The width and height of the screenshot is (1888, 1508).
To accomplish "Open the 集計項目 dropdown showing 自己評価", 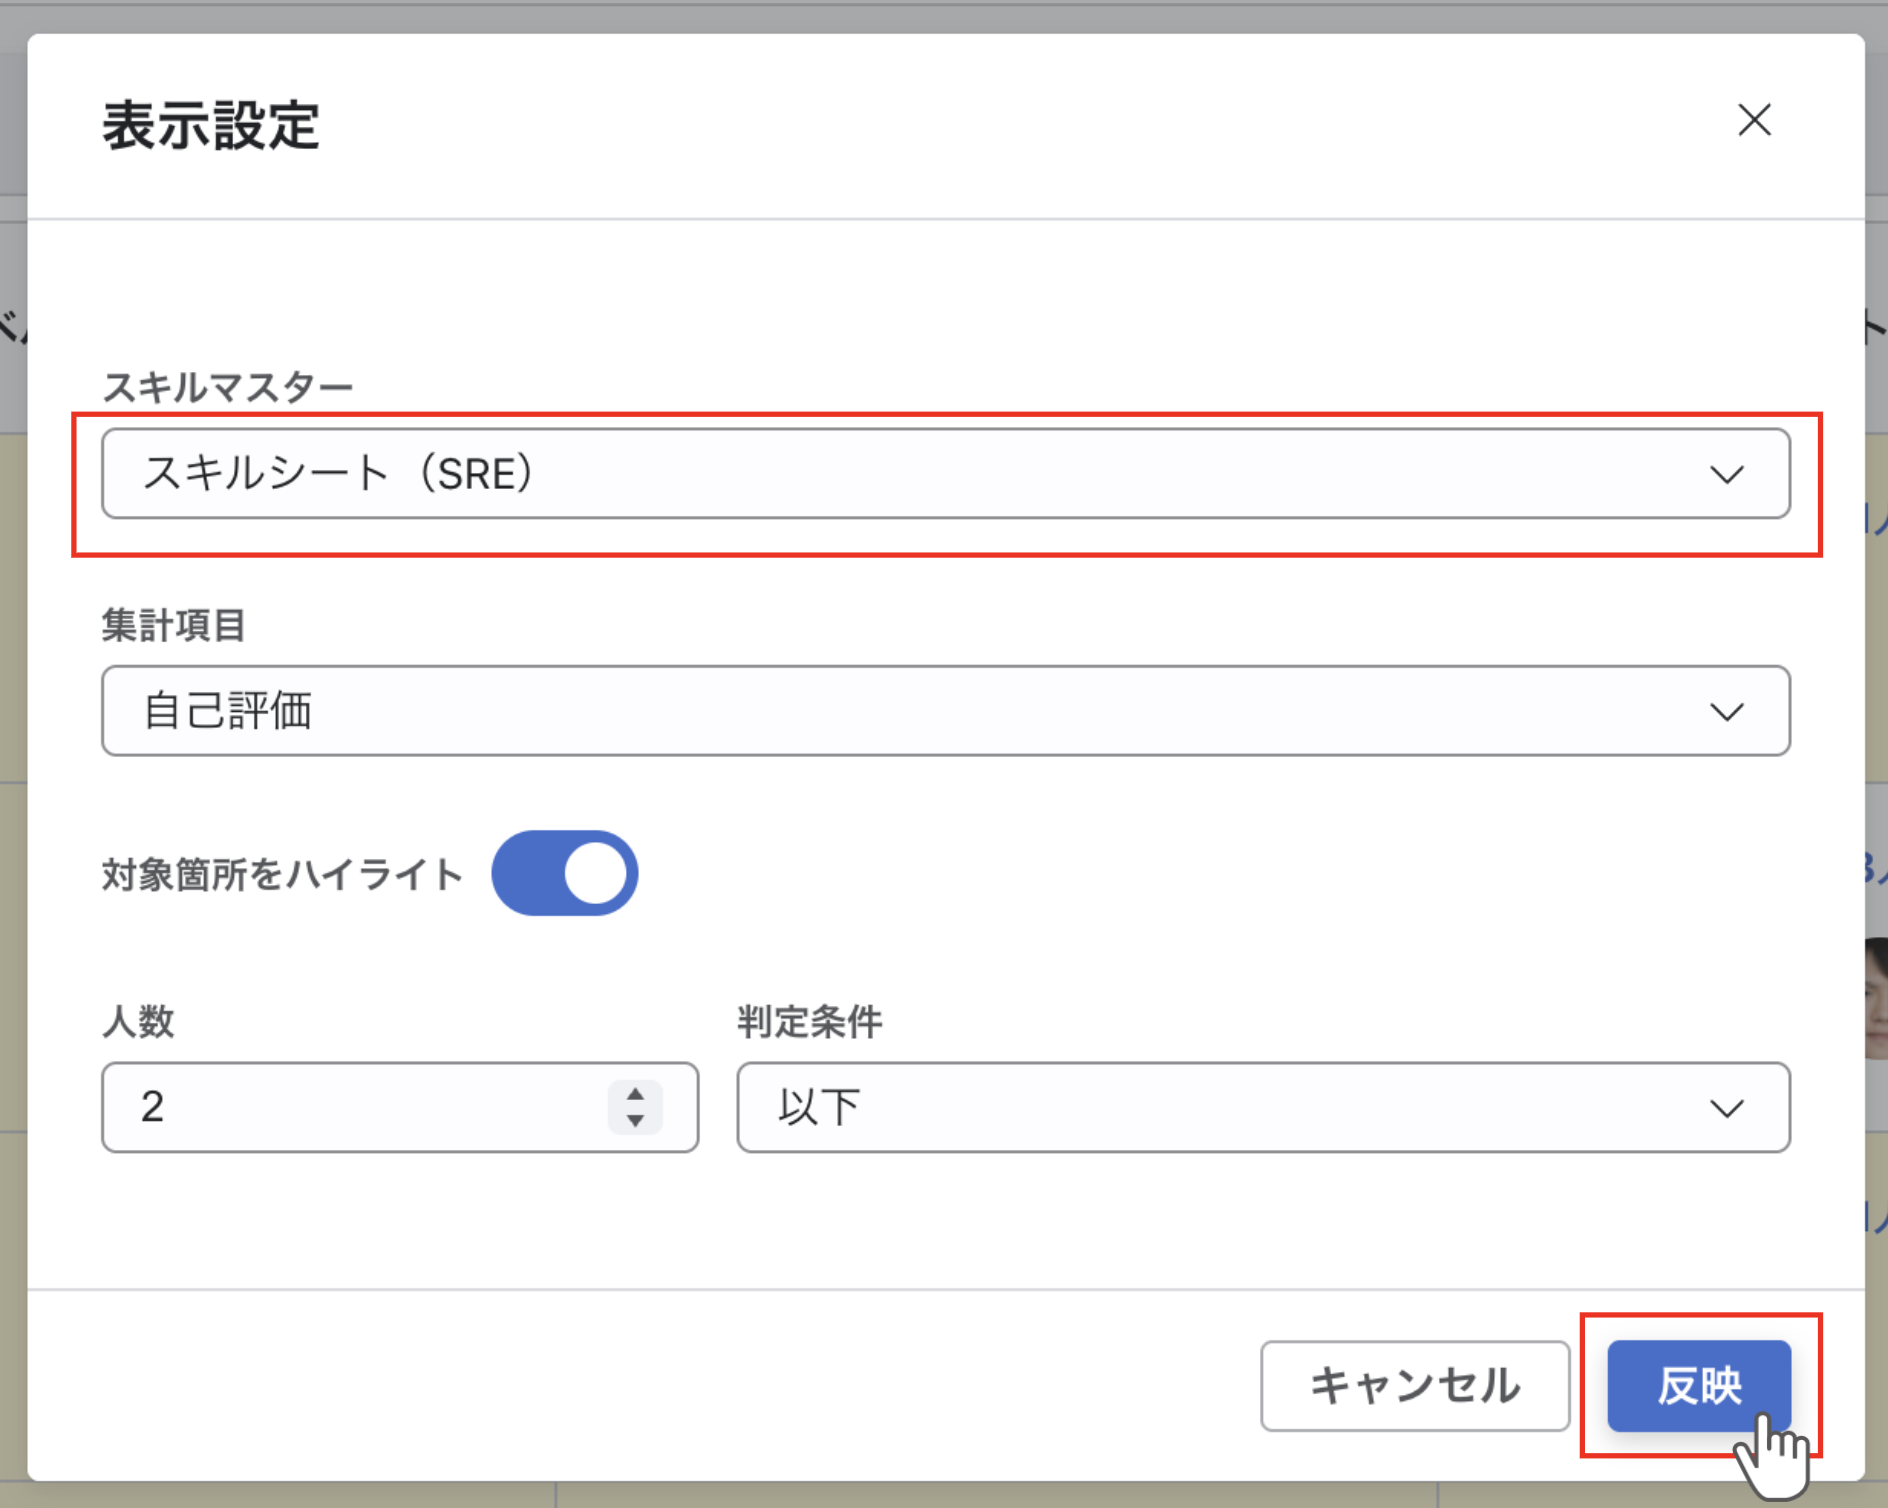I will pyautogui.click(x=945, y=711).
